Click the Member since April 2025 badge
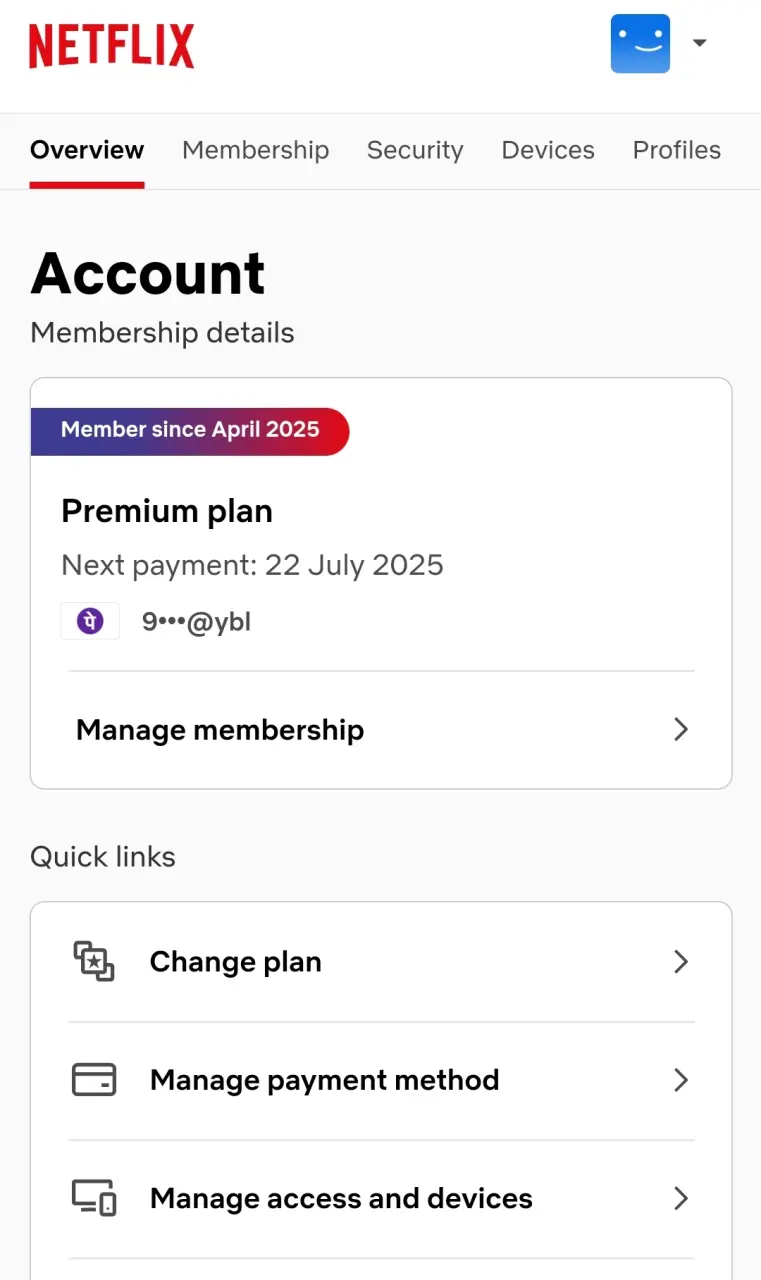Image resolution: width=761 pixels, height=1280 pixels. pos(190,431)
